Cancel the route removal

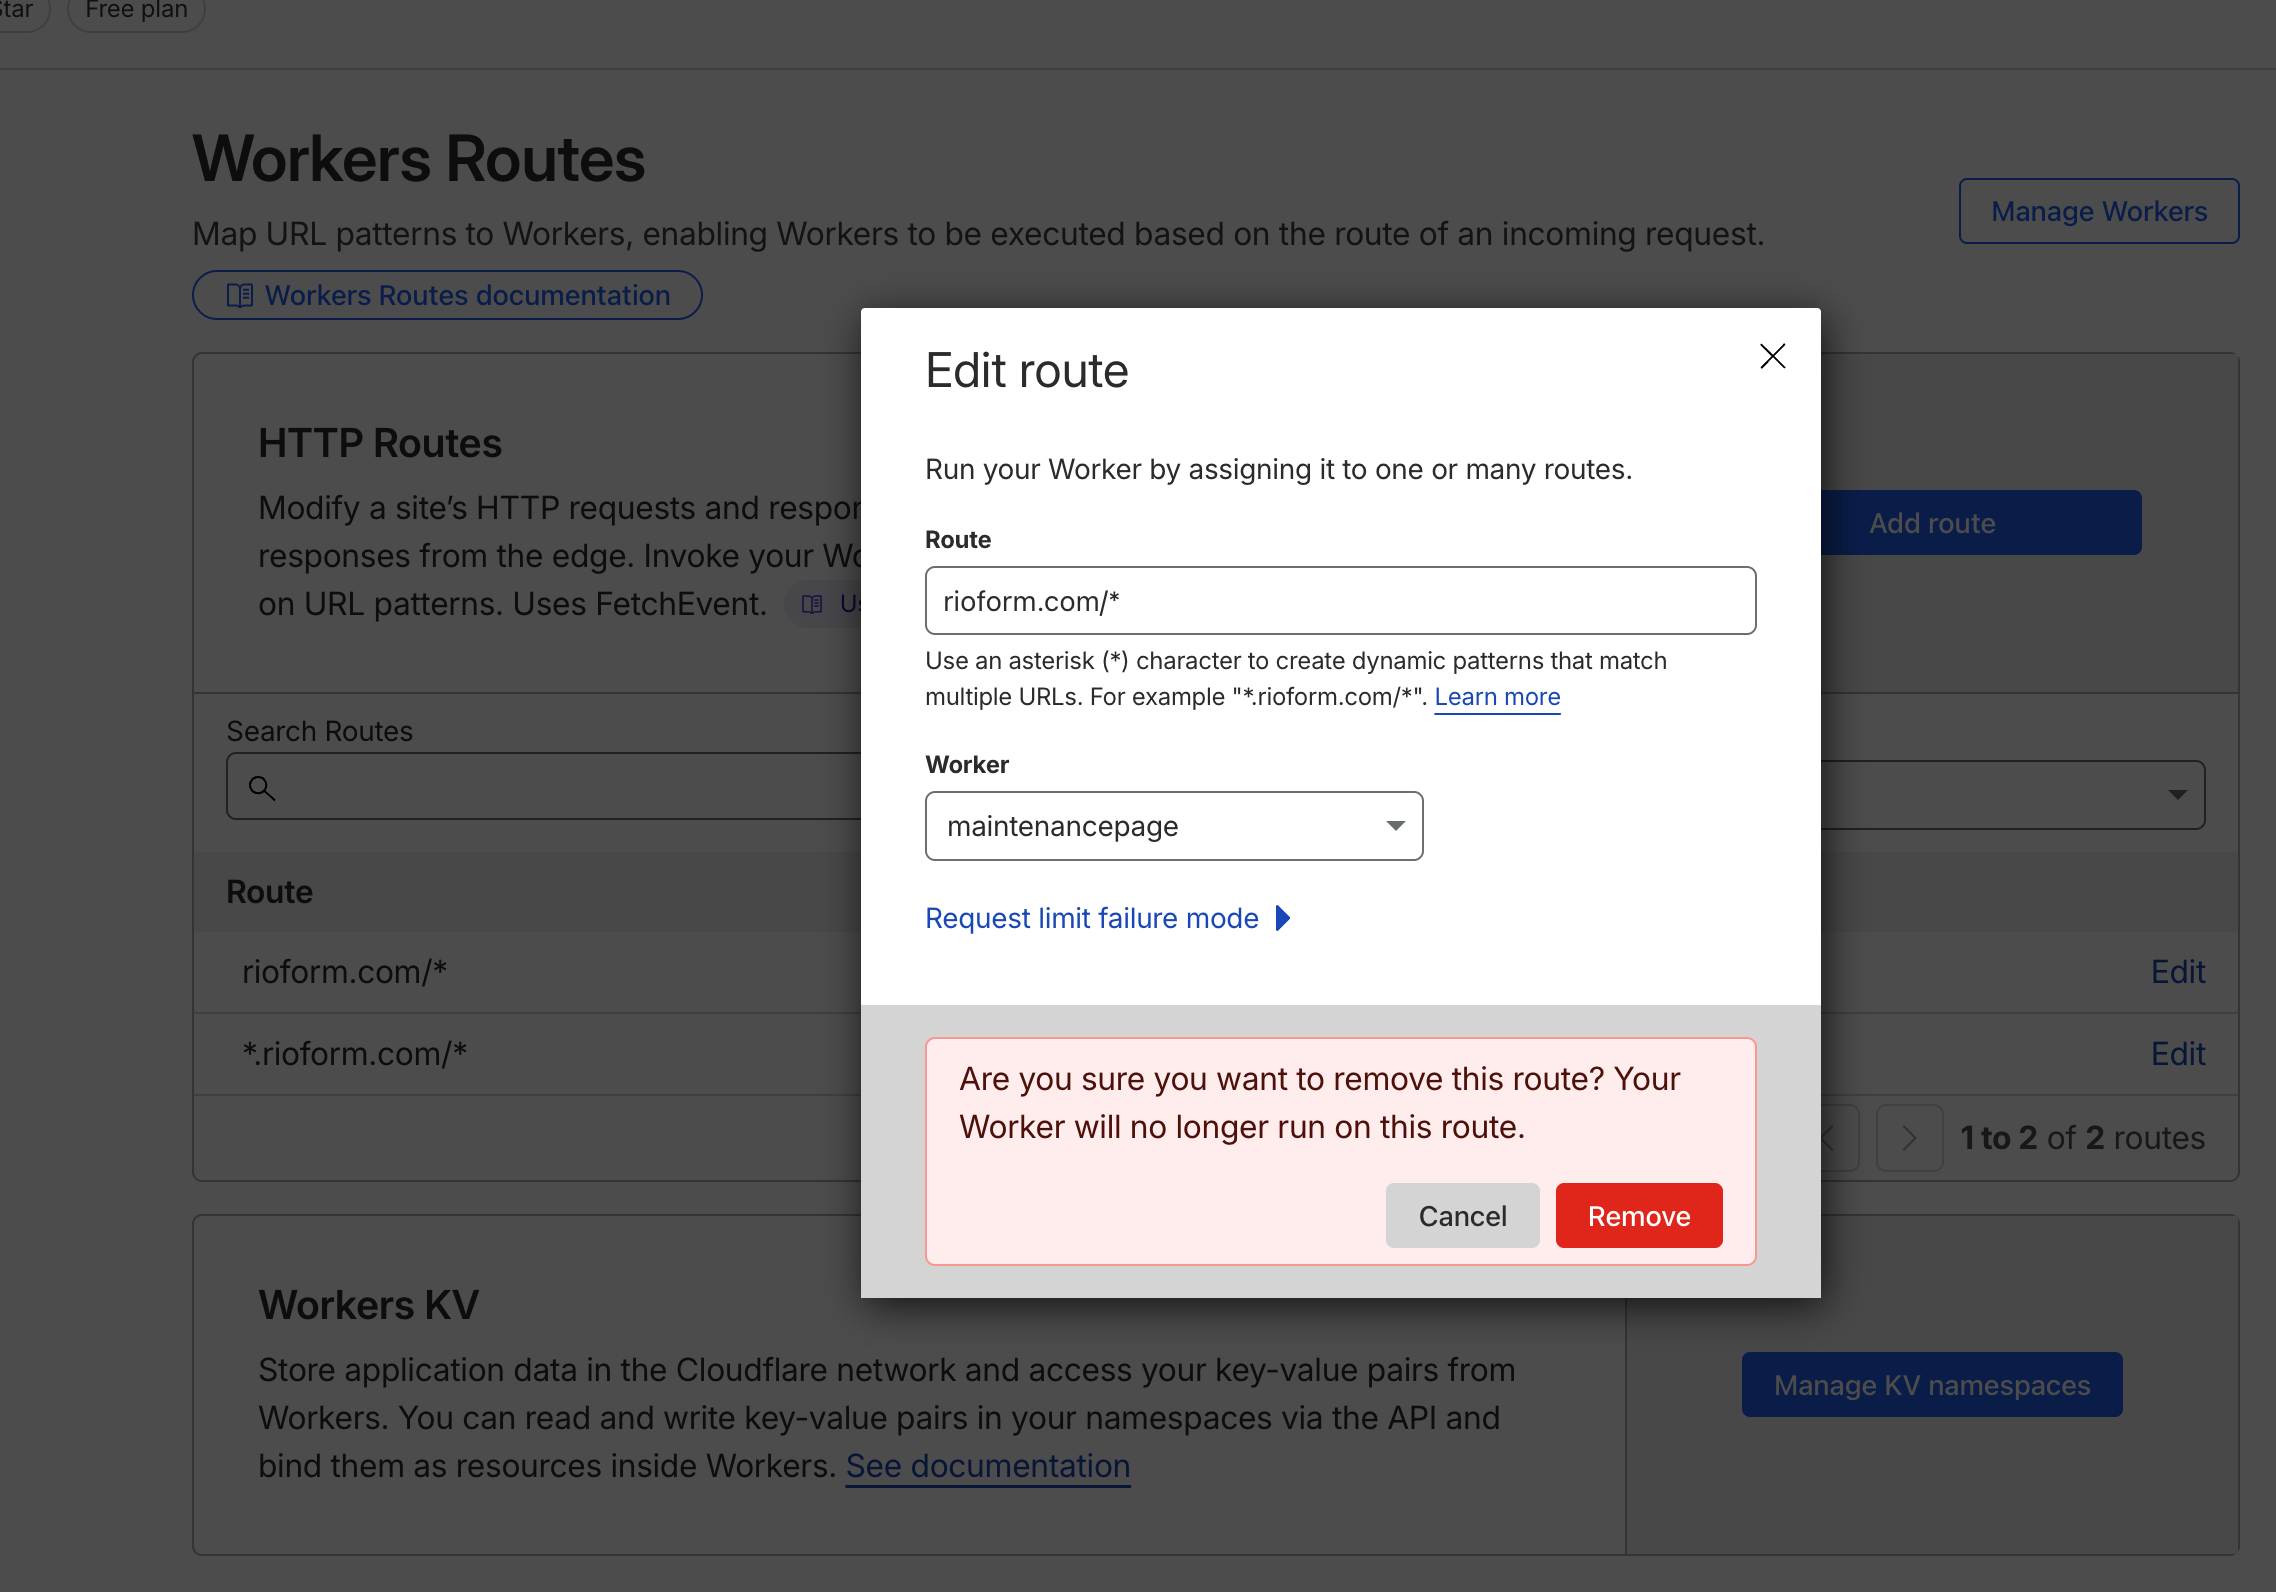tap(1461, 1215)
